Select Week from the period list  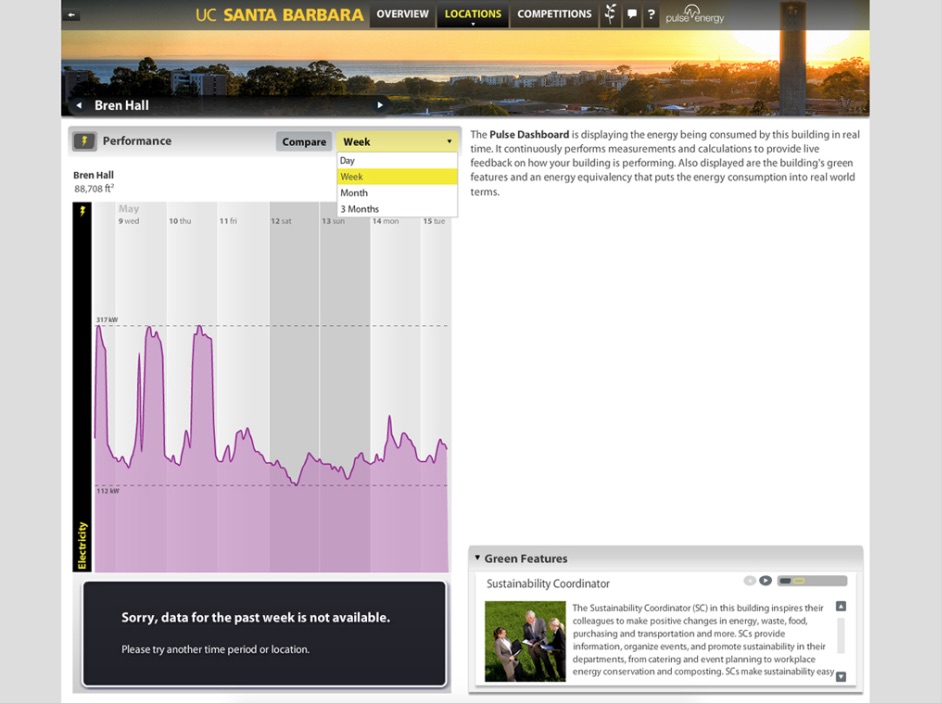[x=397, y=177]
